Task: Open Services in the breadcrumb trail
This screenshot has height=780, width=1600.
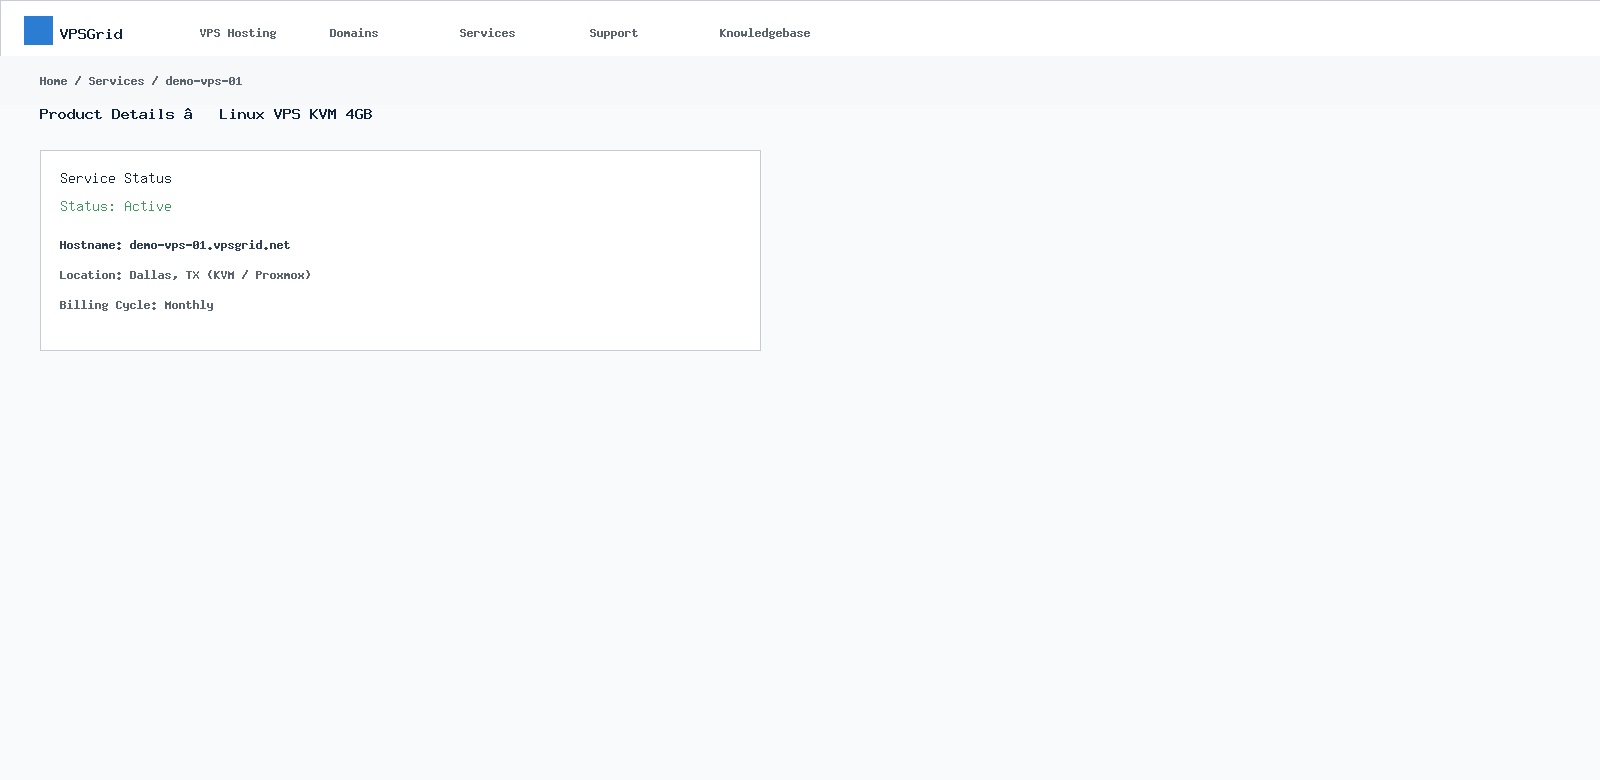Action: coord(116,81)
